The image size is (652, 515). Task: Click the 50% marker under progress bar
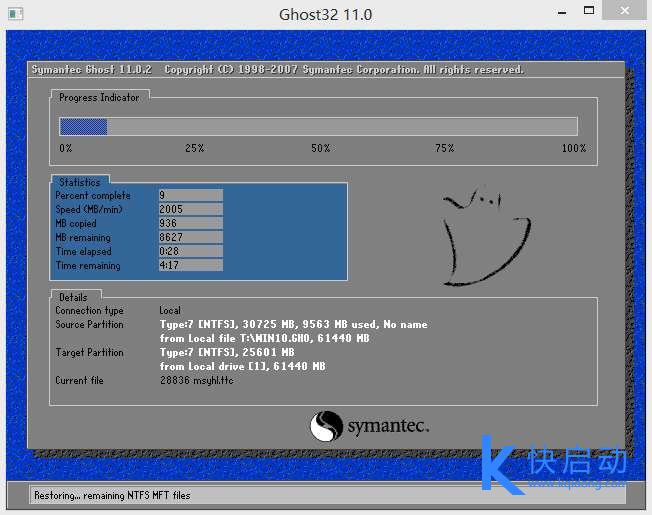coord(320,149)
